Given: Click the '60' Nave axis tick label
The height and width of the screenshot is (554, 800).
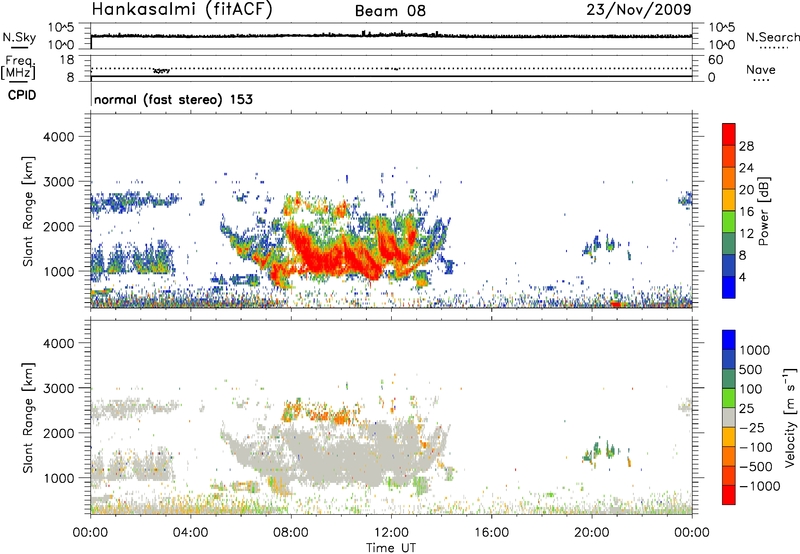Looking at the screenshot, I should pos(716,60).
